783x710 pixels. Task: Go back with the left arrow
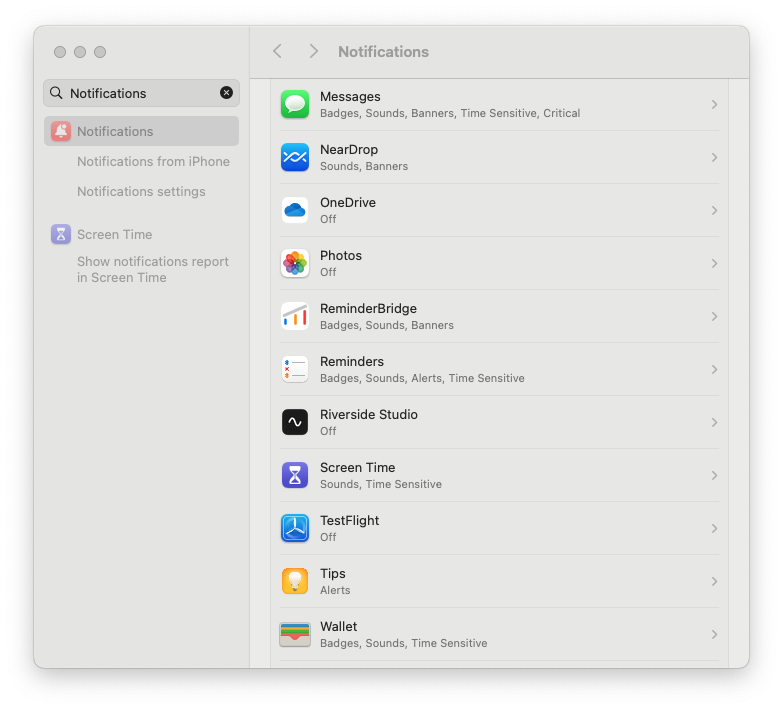pos(278,51)
